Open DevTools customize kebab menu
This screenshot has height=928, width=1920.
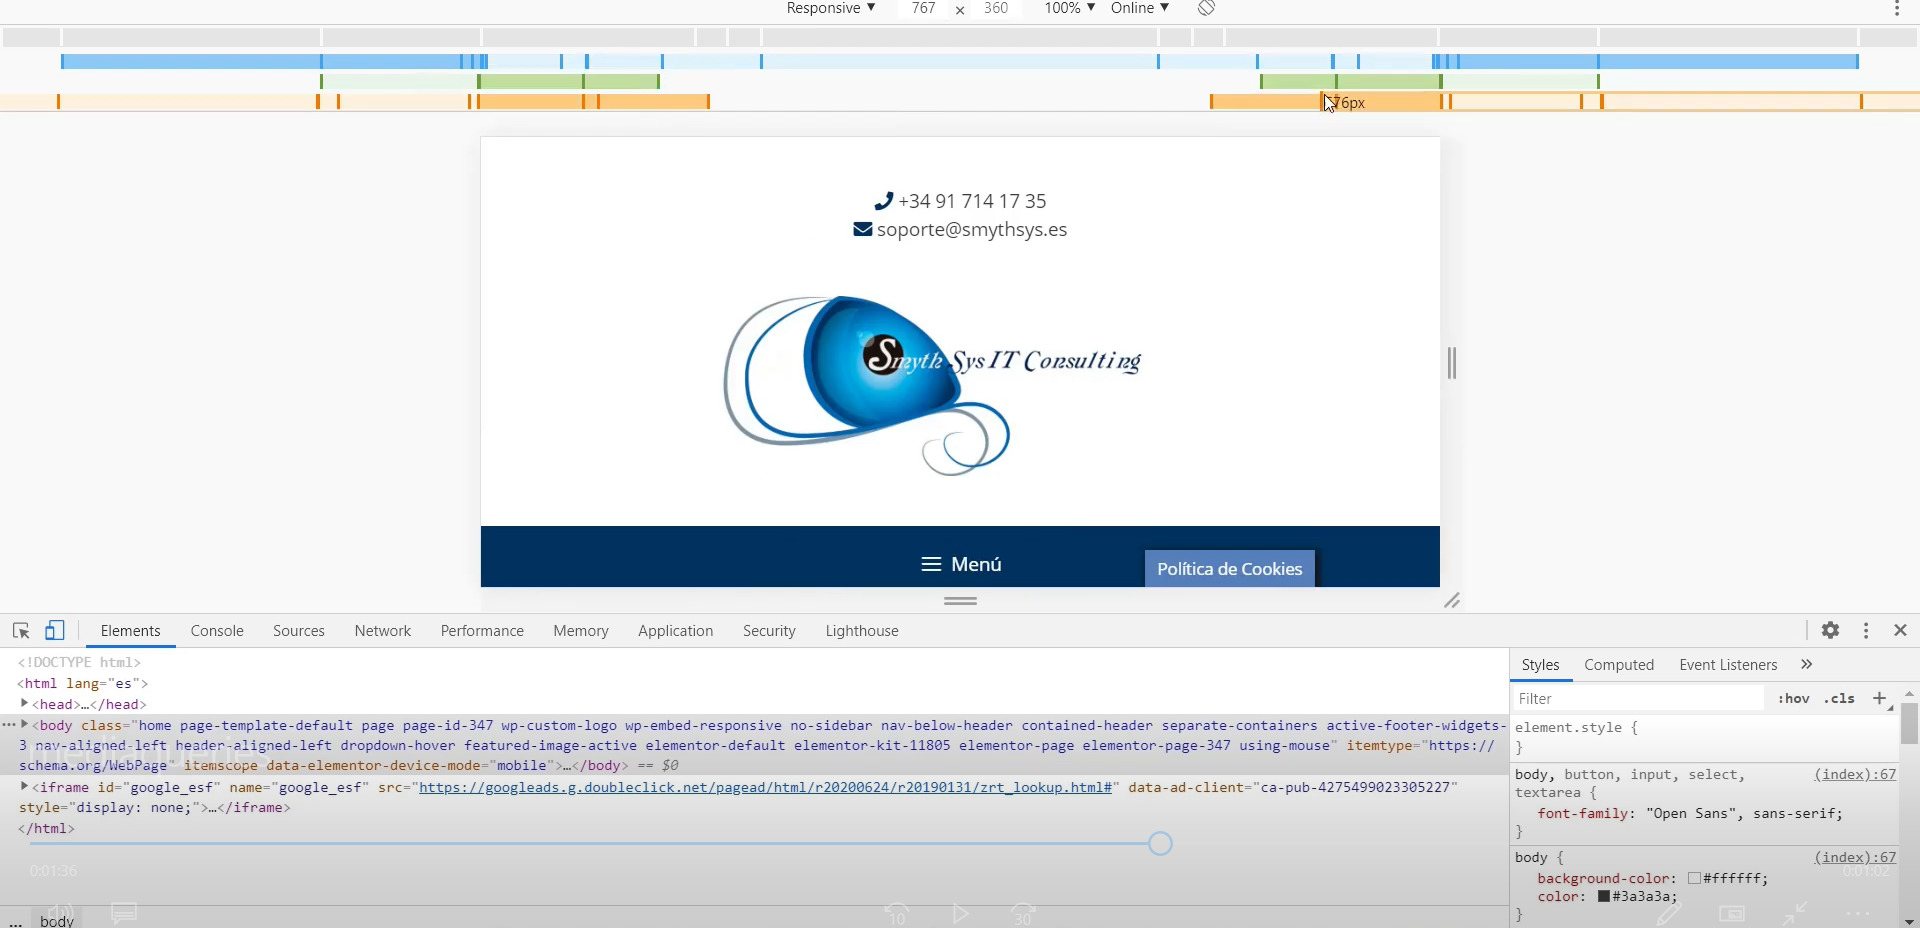click(1866, 630)
